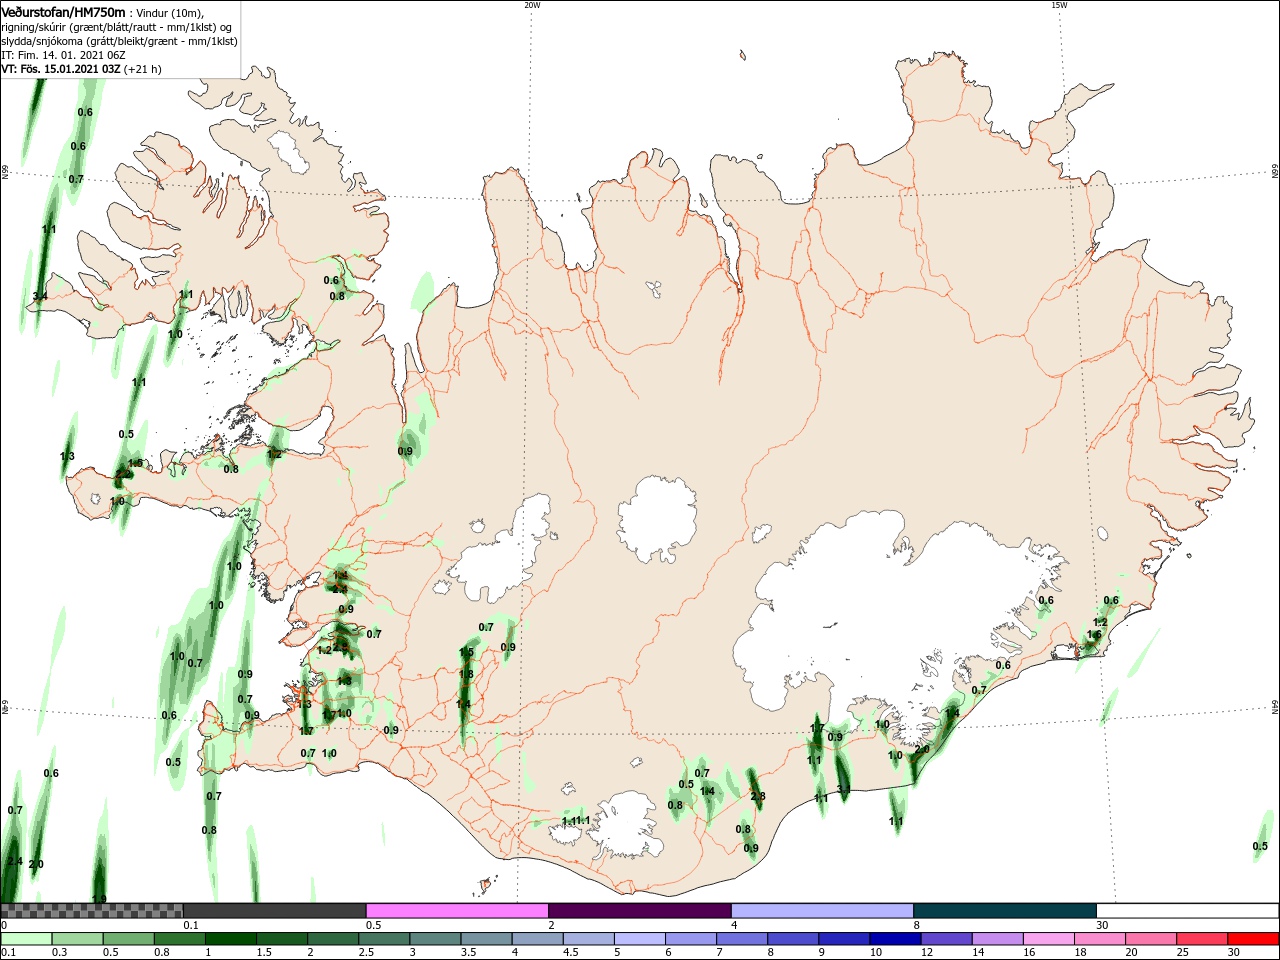Click the legend swatch between 4.5 and 5

coord(588,939)
